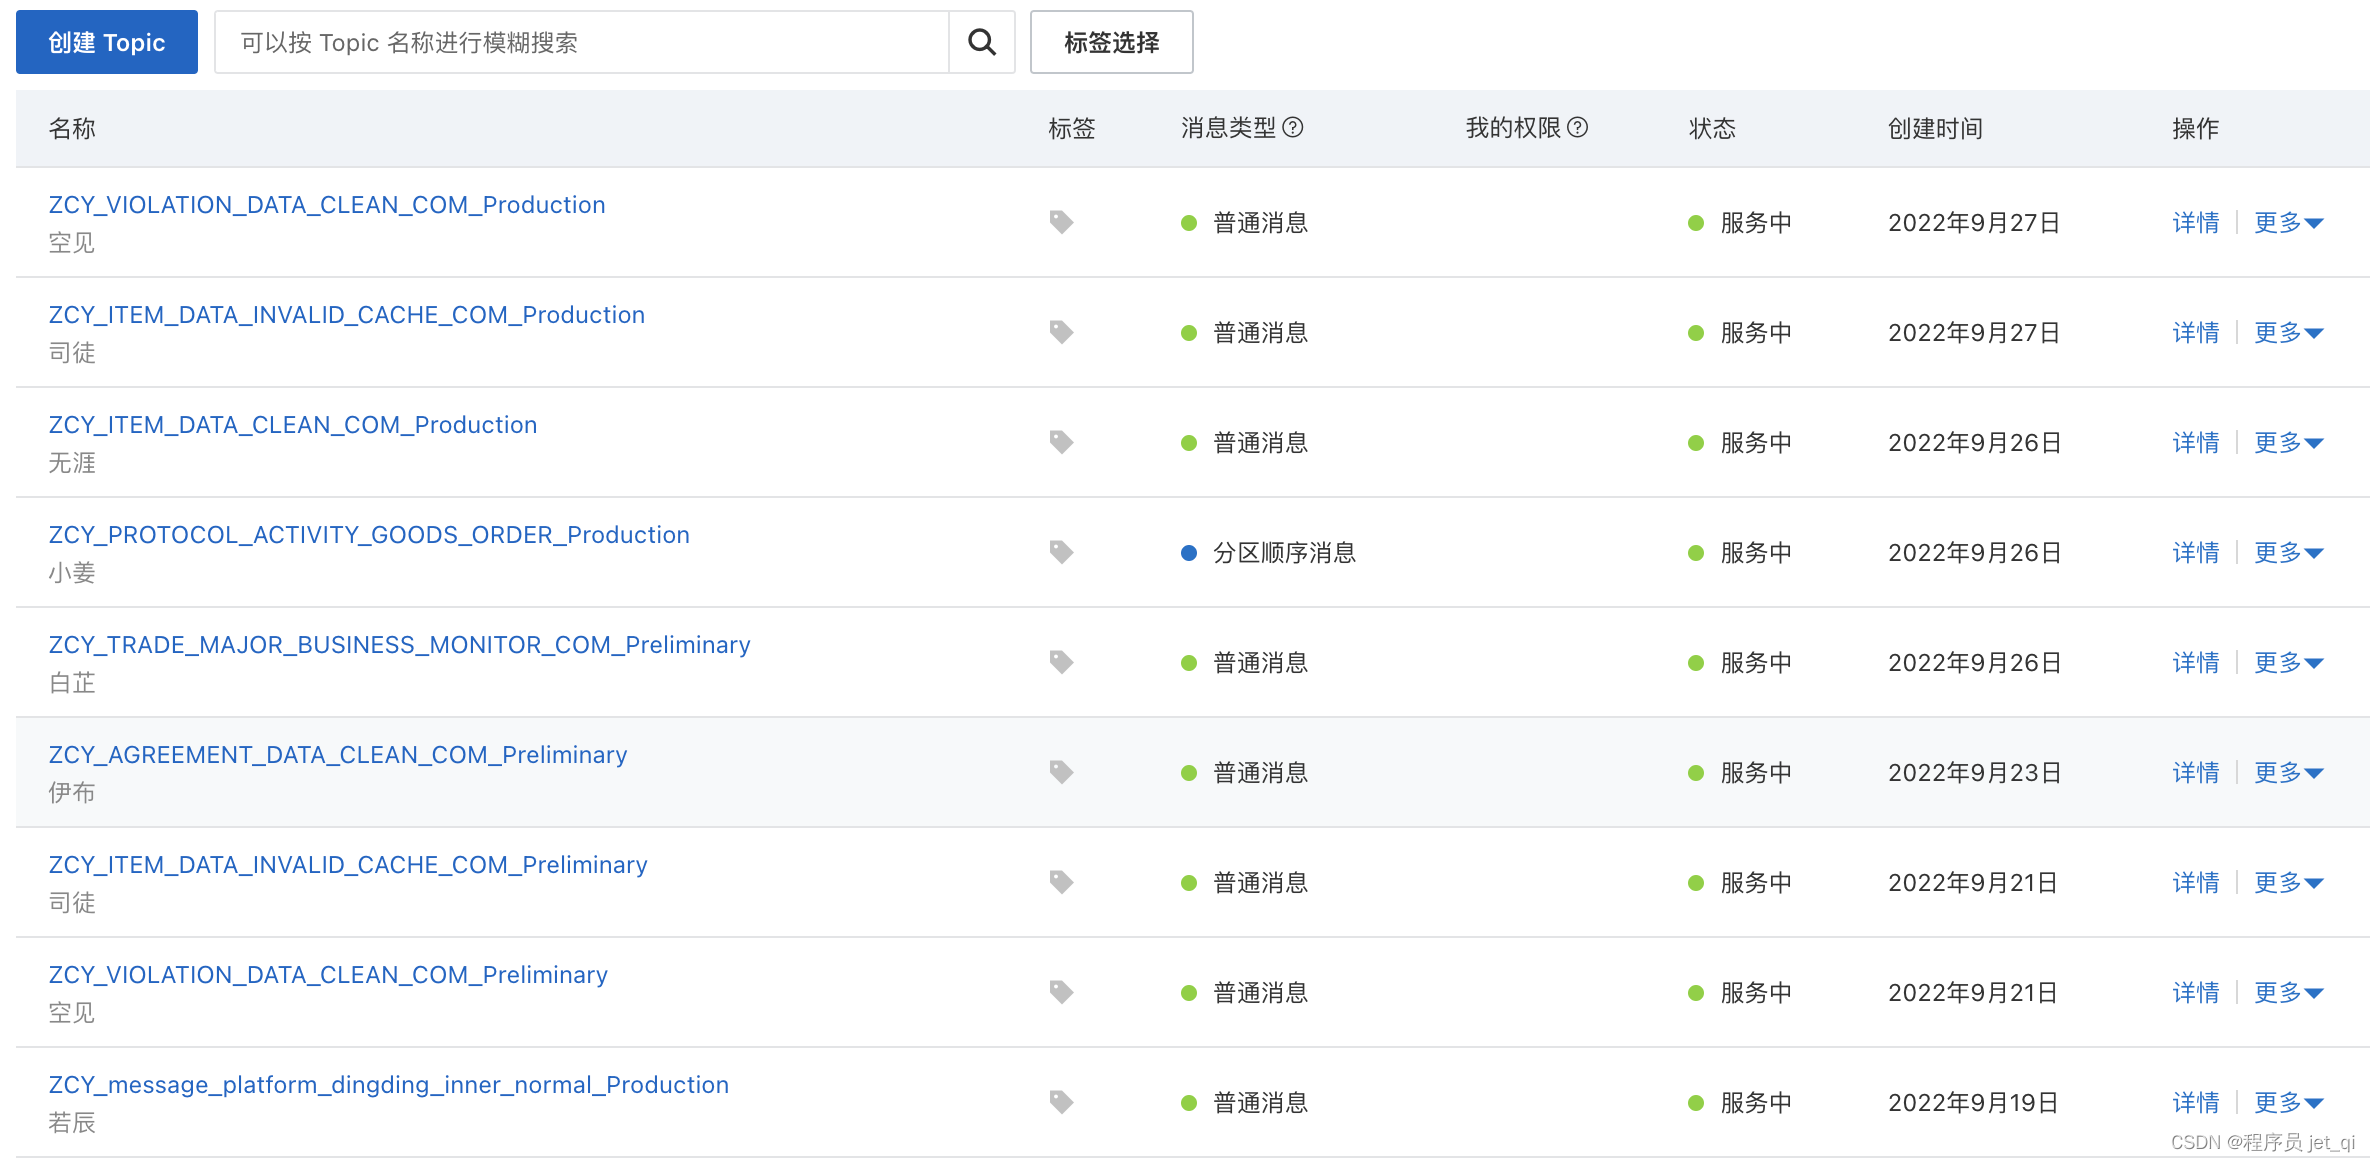The width and height of the screenshot is (2370, 1162).
Task: Open topic ZCY_message_platform_dingding_inner_normal_Production
Action: pyautogui.click(x=389, y=1085)
